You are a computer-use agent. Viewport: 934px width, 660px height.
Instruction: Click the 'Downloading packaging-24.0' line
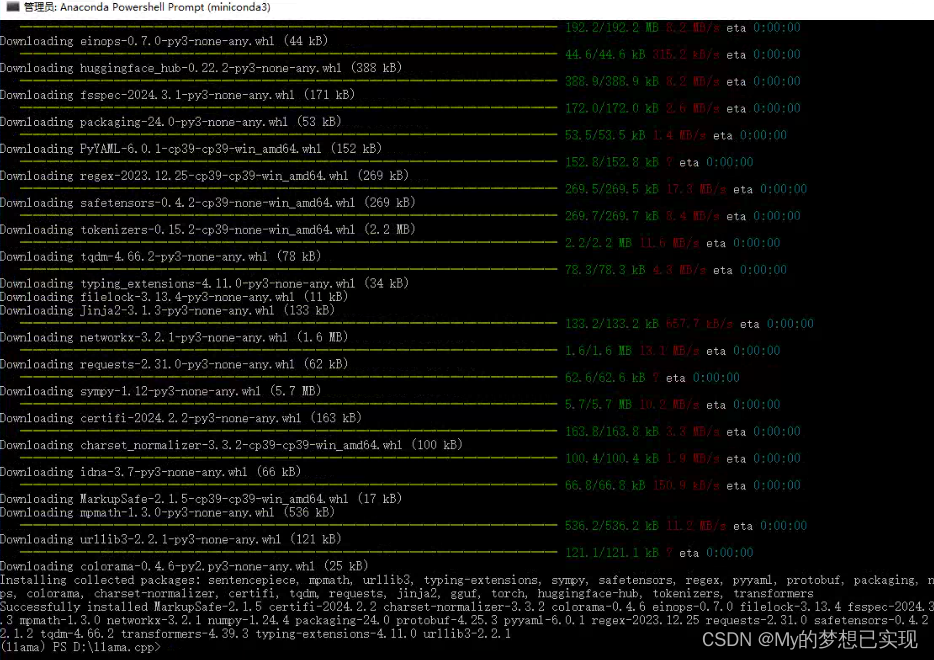point(170,122)
